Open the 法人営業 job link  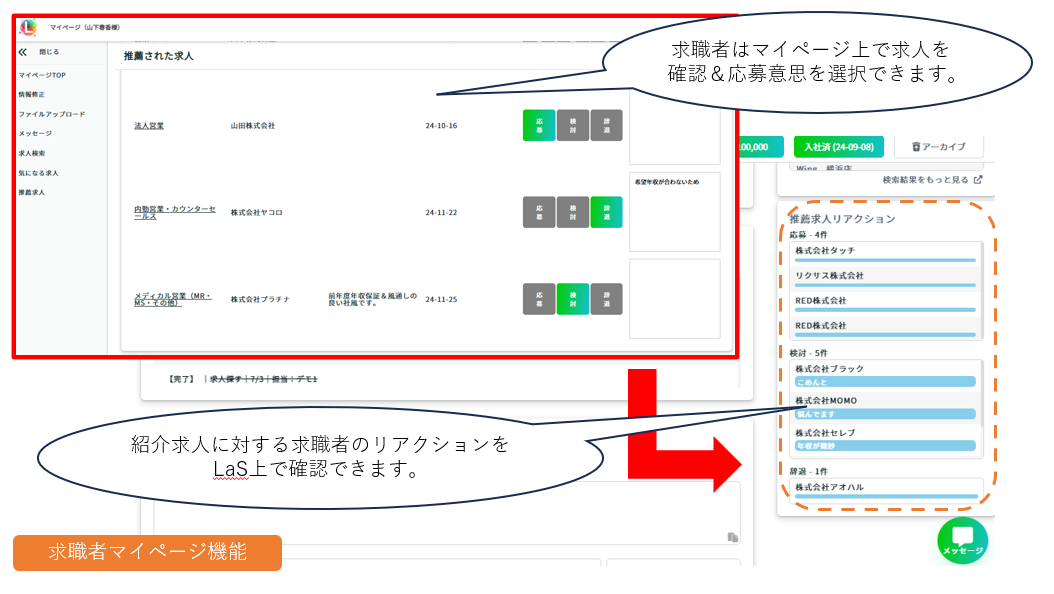point(149,126)
